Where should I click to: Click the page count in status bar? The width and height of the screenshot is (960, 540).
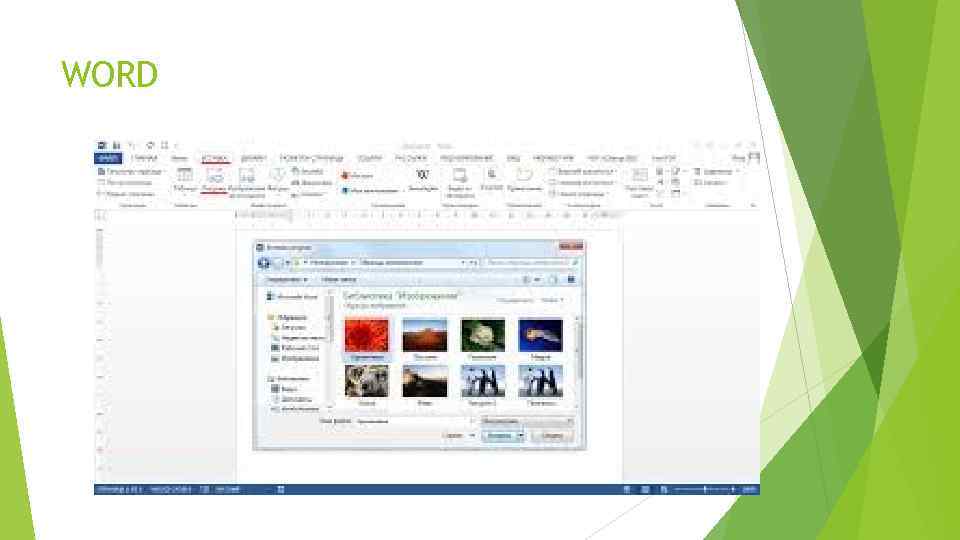point(120,490)
